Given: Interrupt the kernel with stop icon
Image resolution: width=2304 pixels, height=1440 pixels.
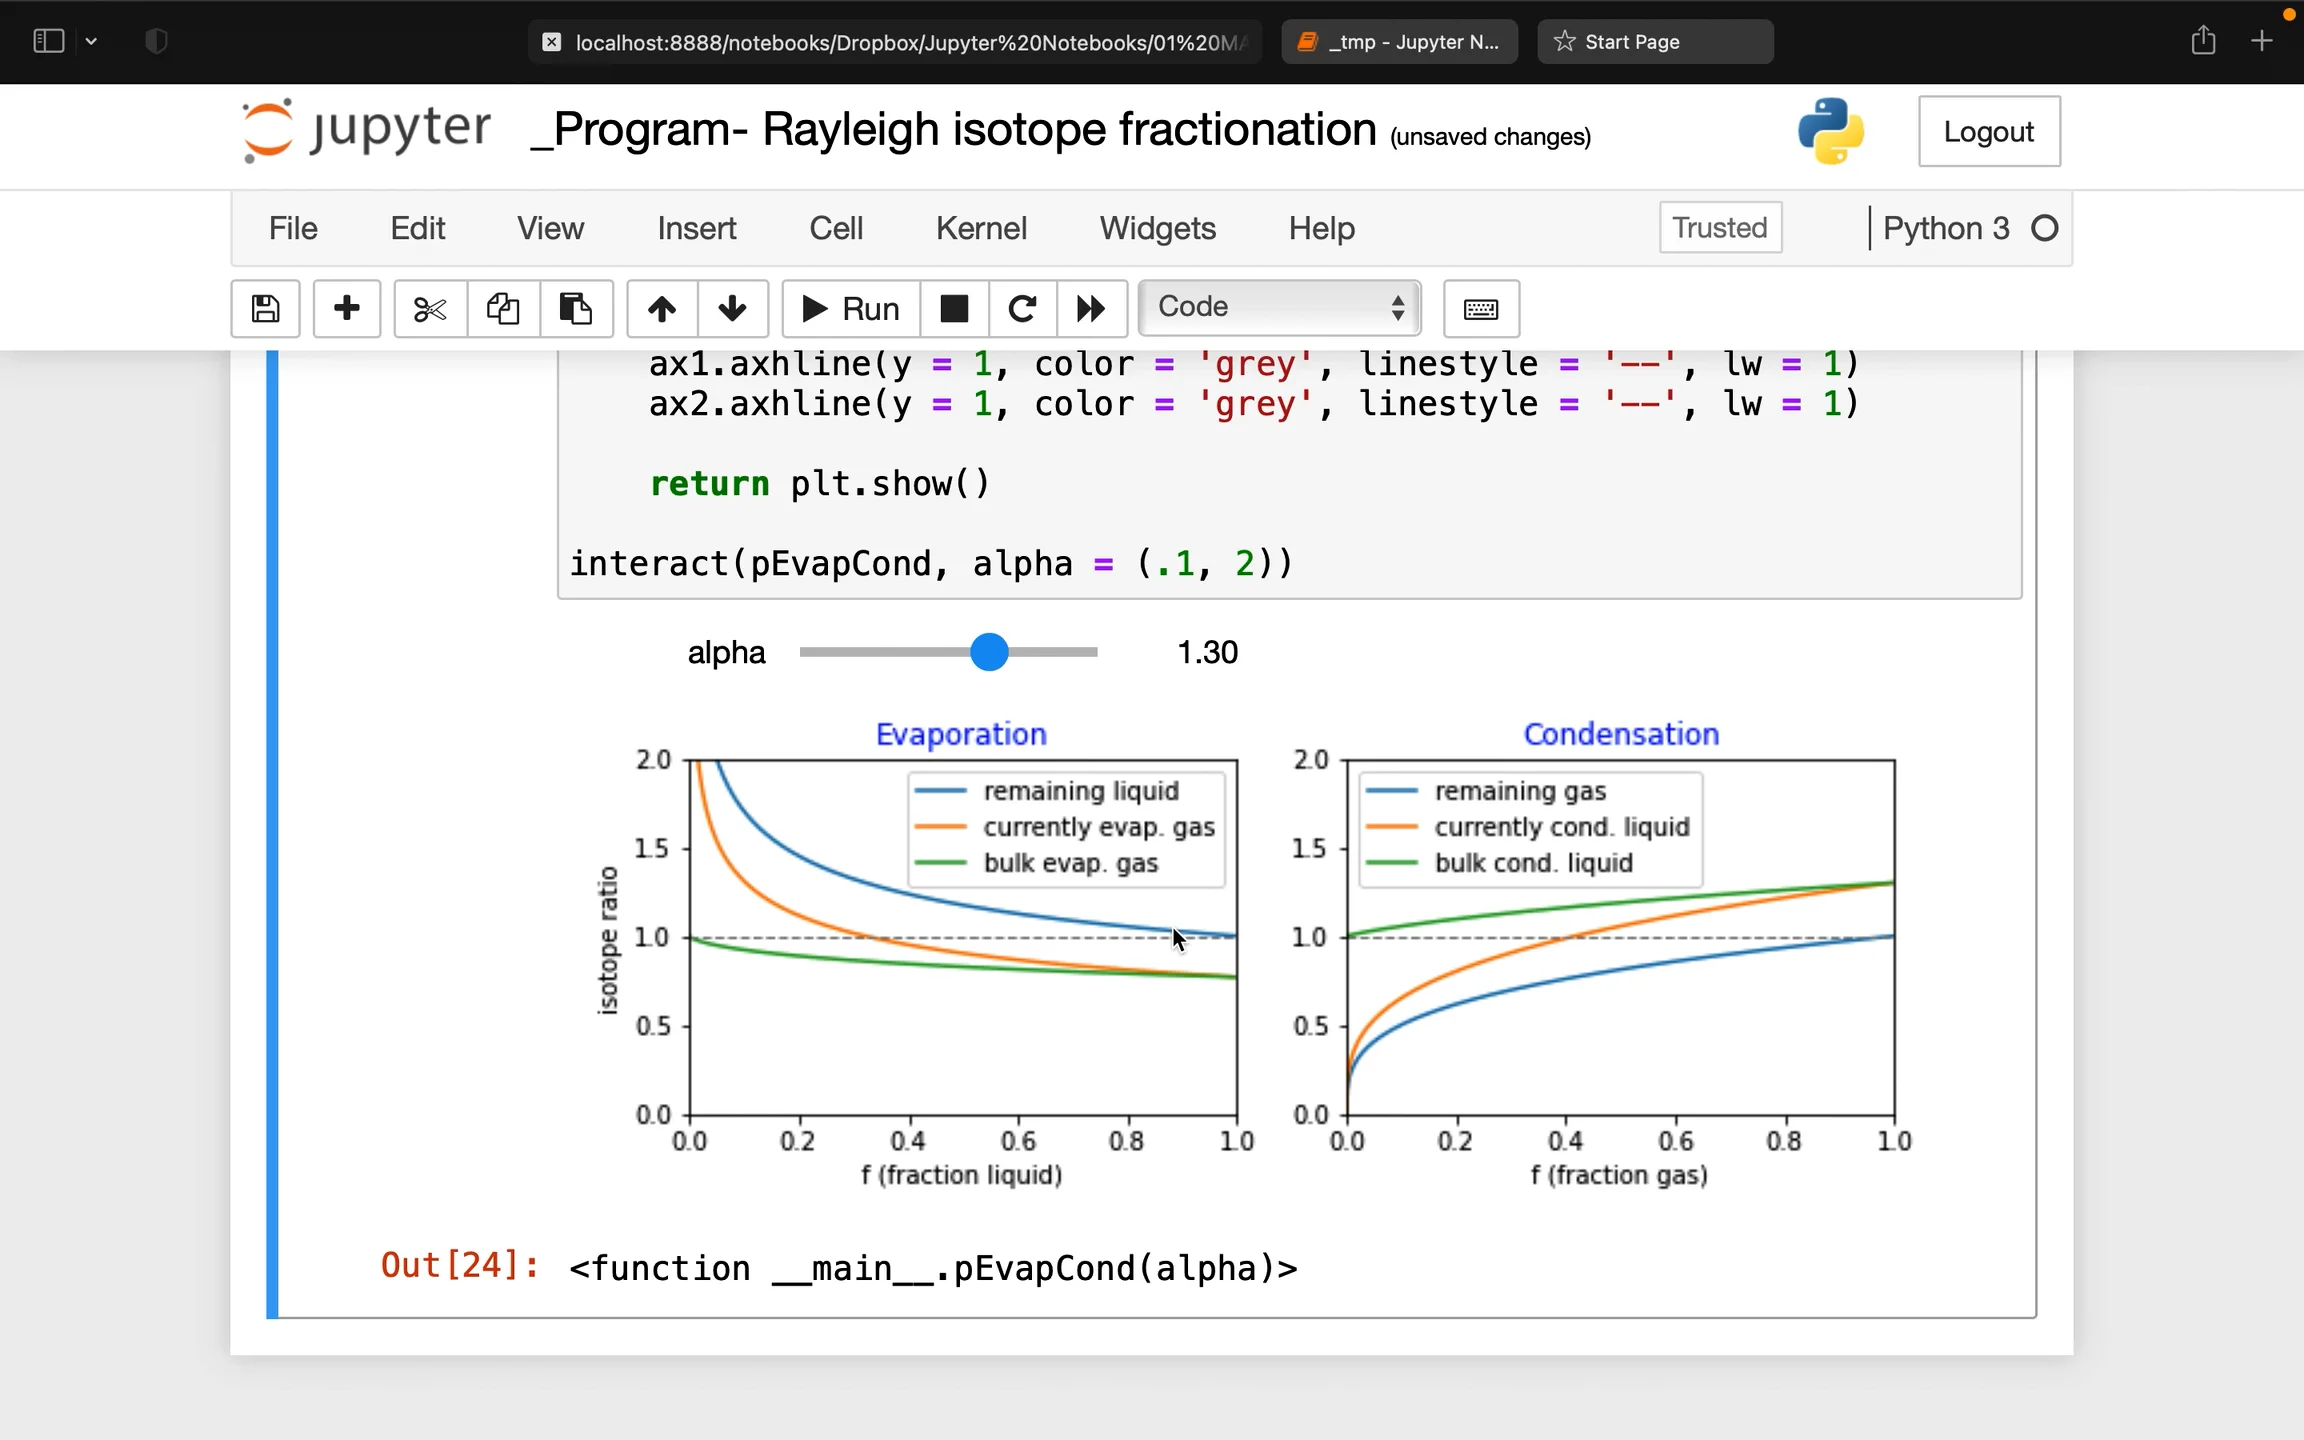Looking at the screenshot, I should (953, 308).
